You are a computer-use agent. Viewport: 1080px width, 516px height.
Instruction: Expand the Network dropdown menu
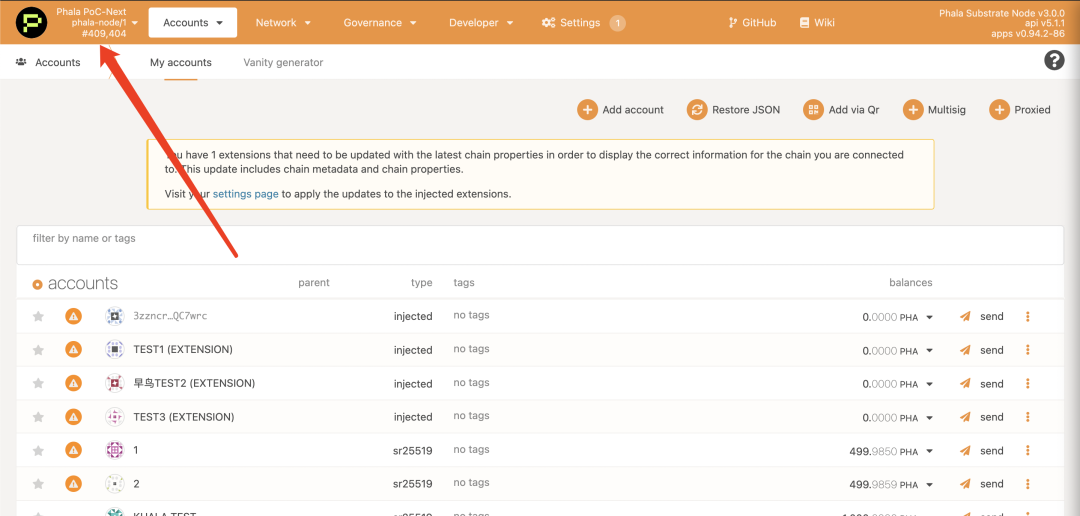pos(283,22)
